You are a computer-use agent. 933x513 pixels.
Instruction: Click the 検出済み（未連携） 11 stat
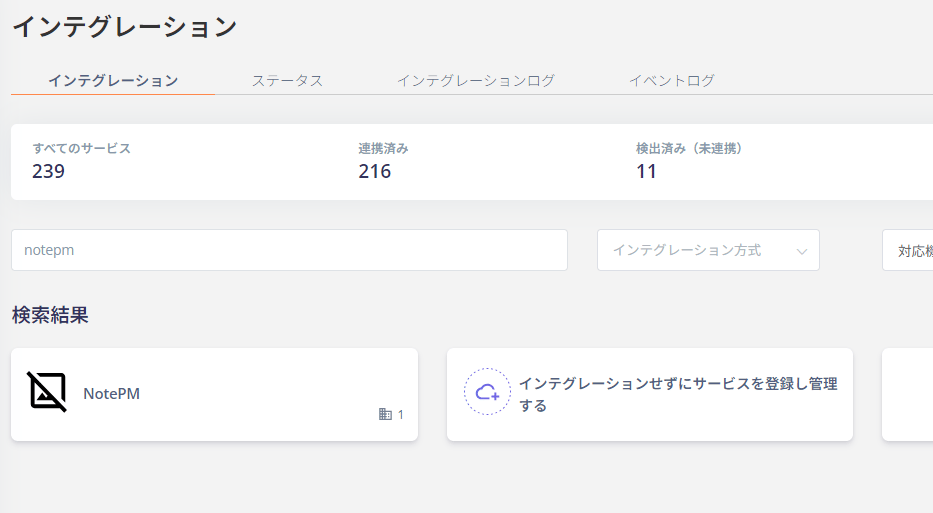[689, 161]
